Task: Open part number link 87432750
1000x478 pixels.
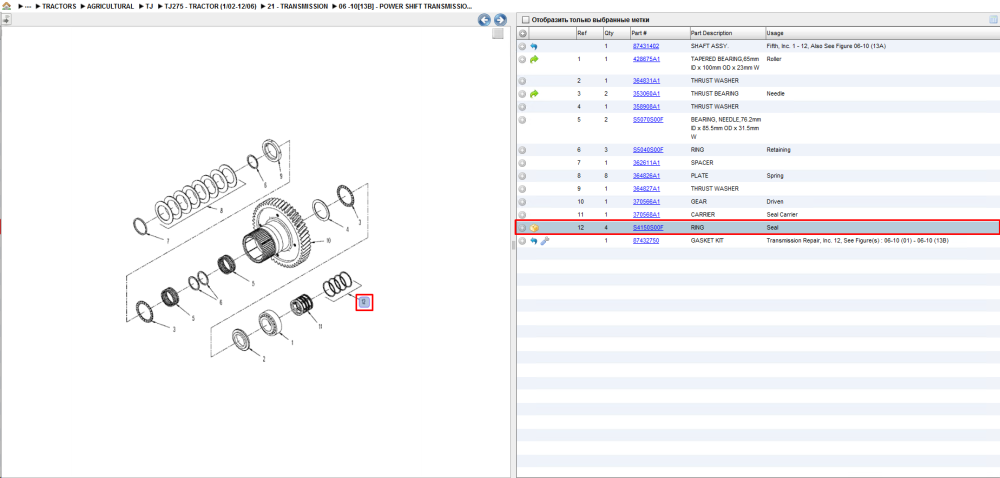Action: (645, 241)
